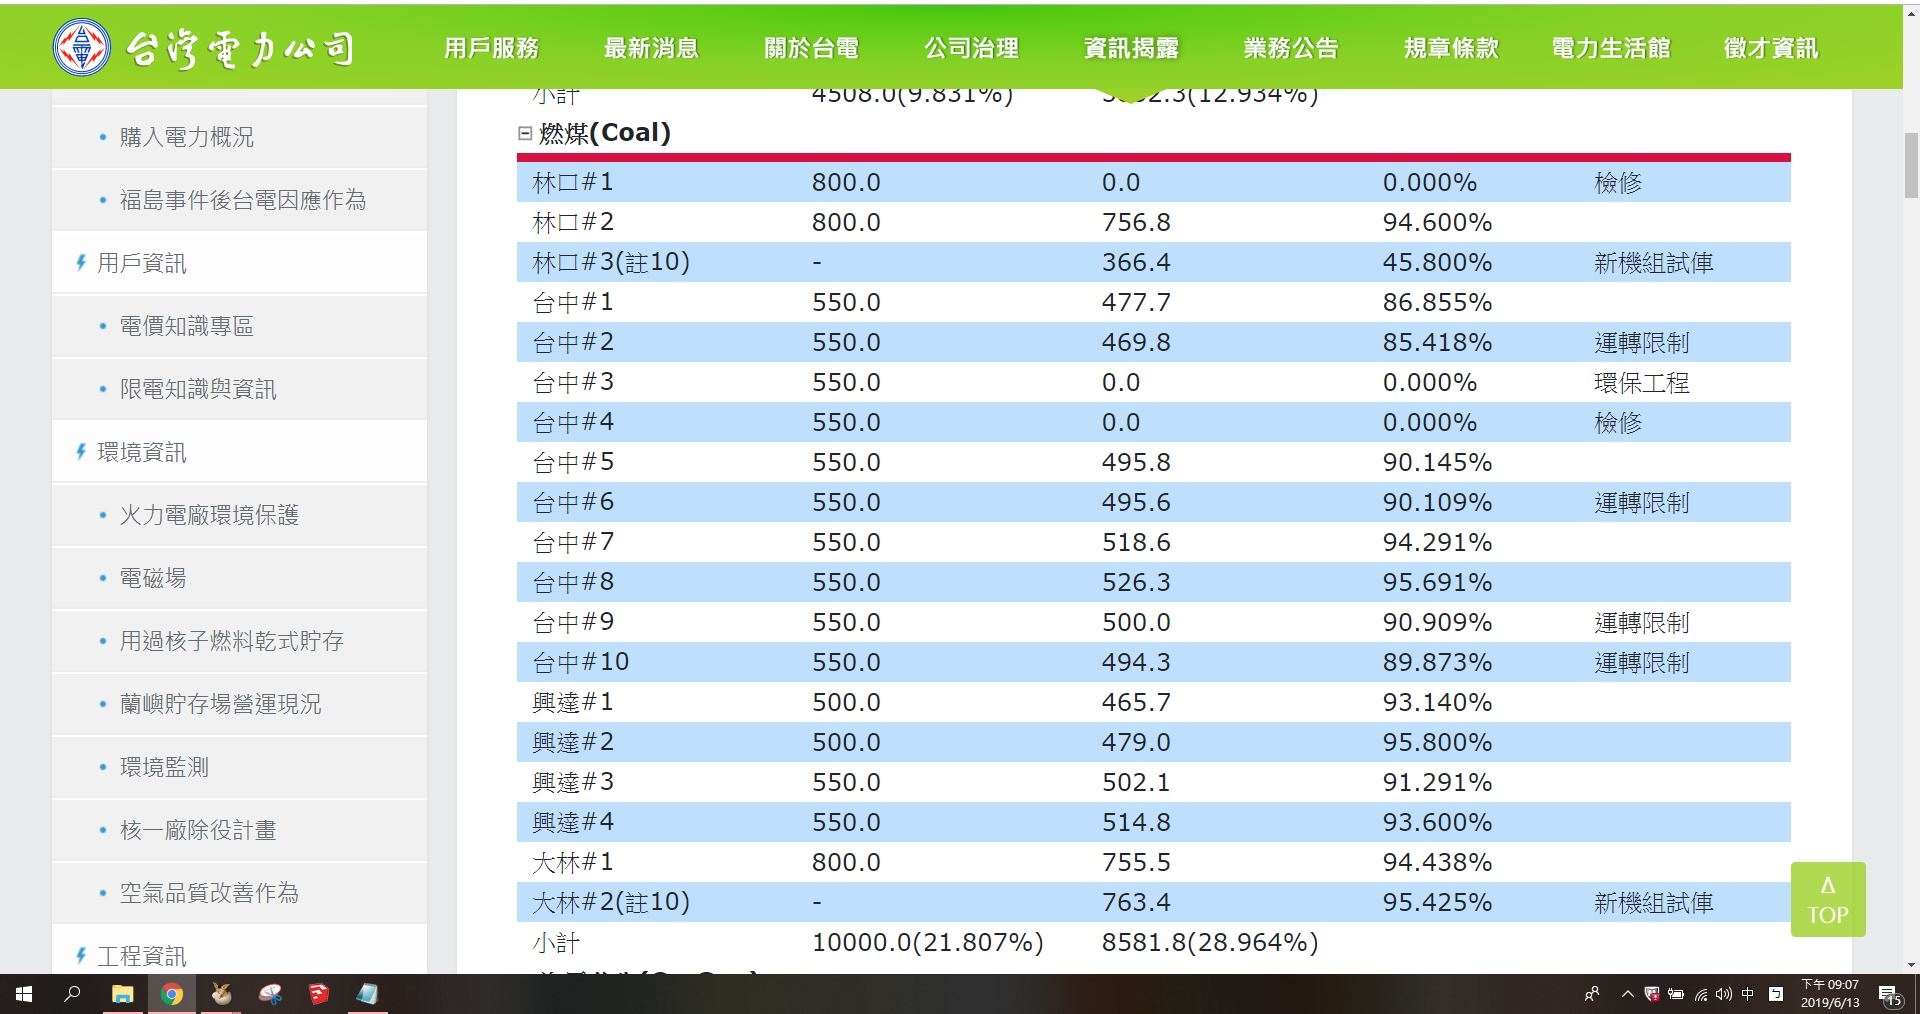Open the red SketchUp taskbar icon
Viewport: 1920px width, 1014px height.
click(319, 994)
